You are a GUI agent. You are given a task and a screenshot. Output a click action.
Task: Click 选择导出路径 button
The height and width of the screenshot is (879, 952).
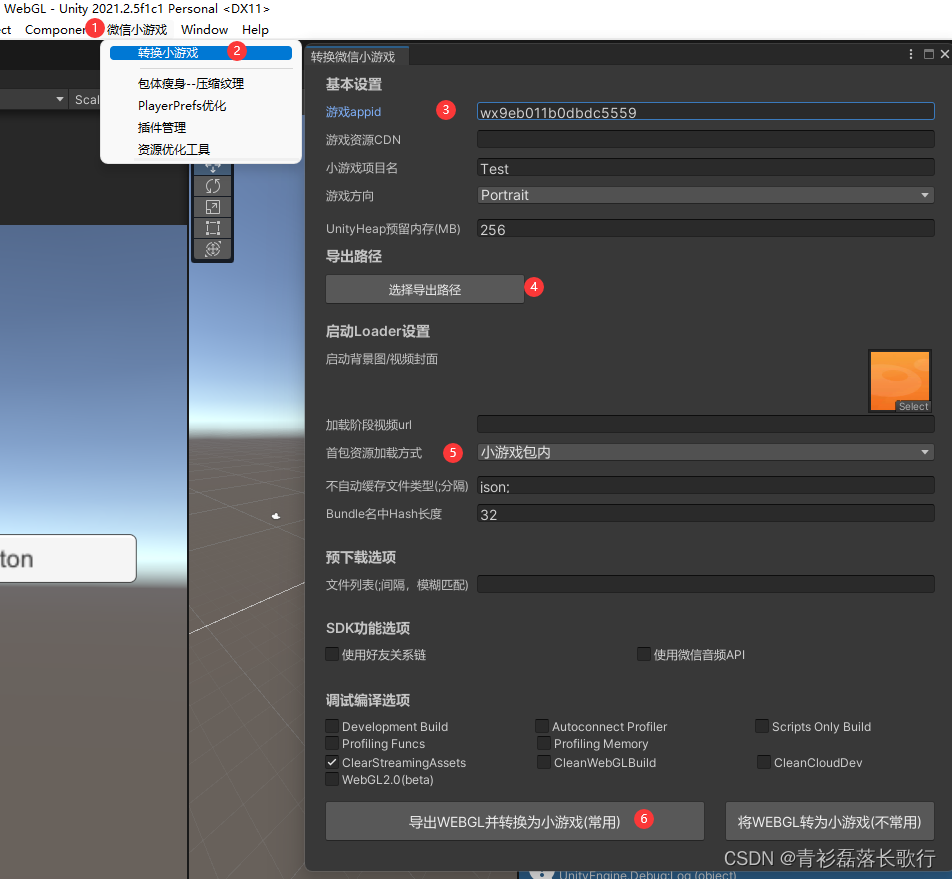[424, 290]
